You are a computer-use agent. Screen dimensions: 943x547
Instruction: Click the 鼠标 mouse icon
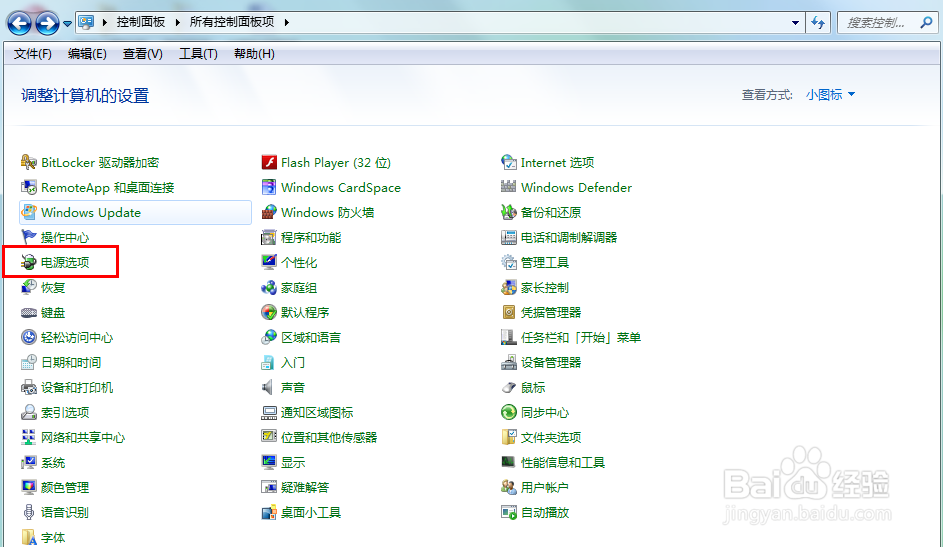tap(509, 388)
